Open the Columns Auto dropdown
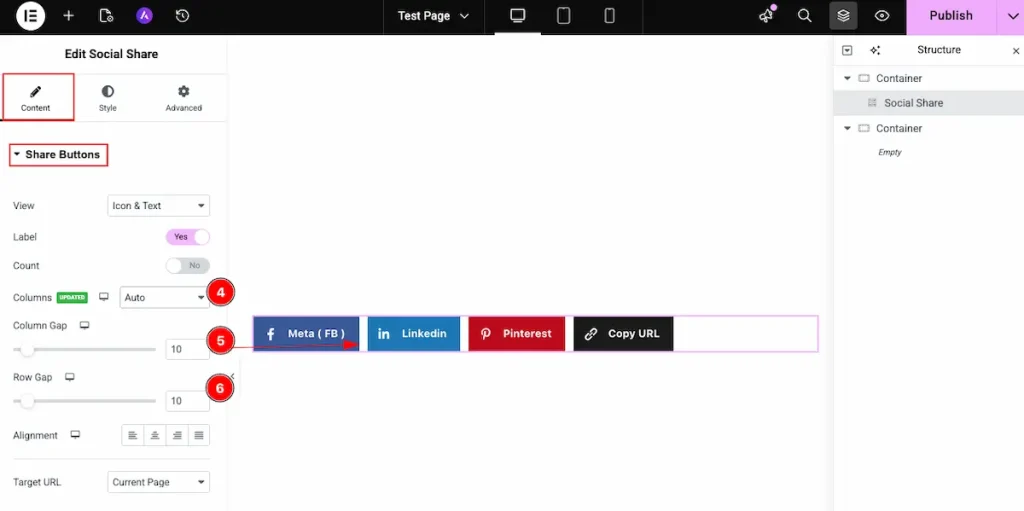The image size is (1024, 511). [165, 297]
